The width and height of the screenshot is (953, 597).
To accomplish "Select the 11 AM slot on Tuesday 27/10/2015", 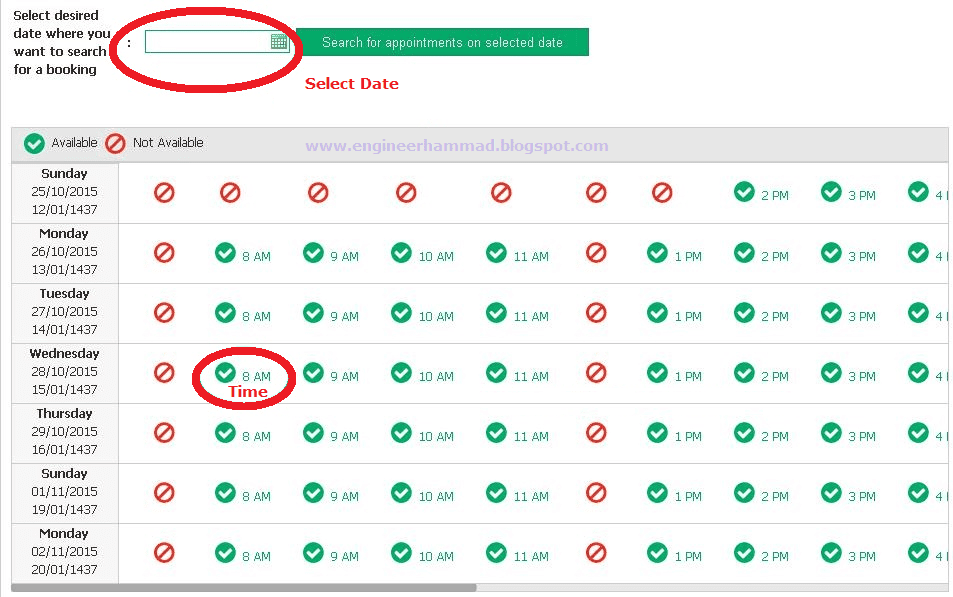I will (496, 313).
